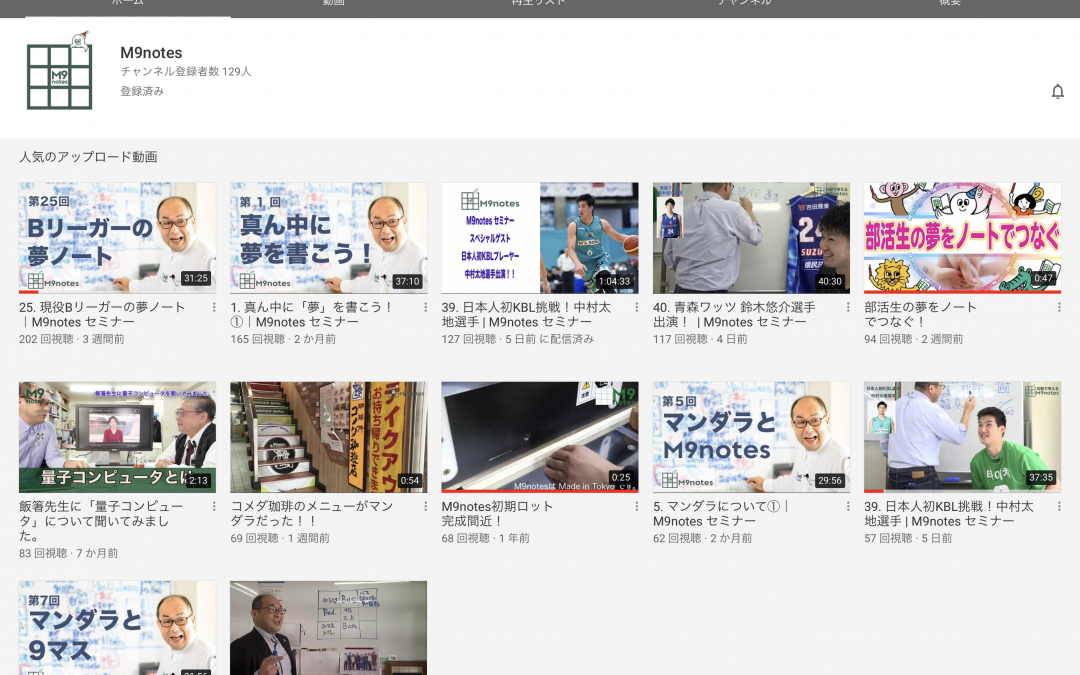Open title 部活生の夢をノートでつなぐ！
1080x675 pixels.
[920, 314]
